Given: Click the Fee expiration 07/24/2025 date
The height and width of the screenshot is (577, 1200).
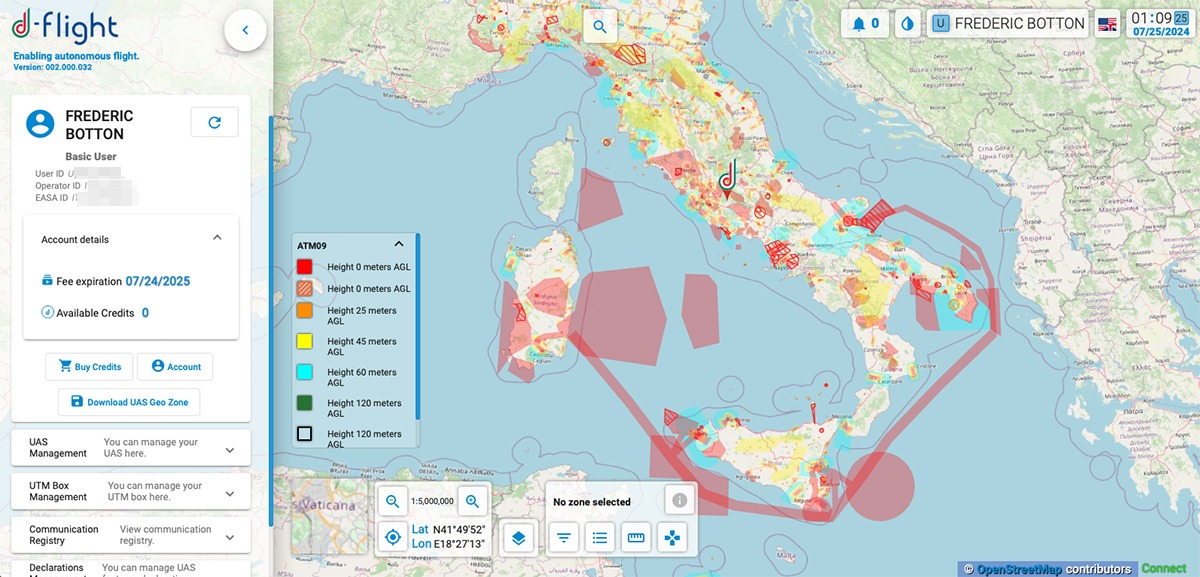Looking at the screenshot, I should [158, 281].
